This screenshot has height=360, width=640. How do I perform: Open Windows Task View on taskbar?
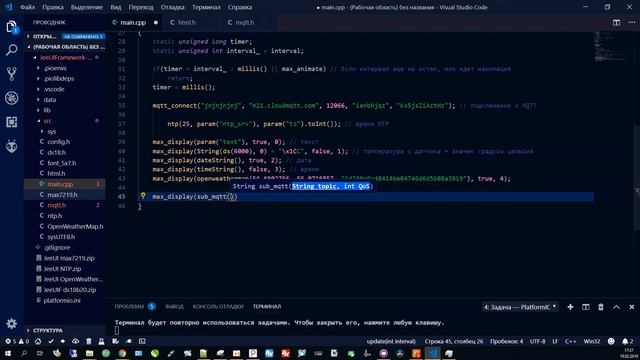click(x=40, y=353)
